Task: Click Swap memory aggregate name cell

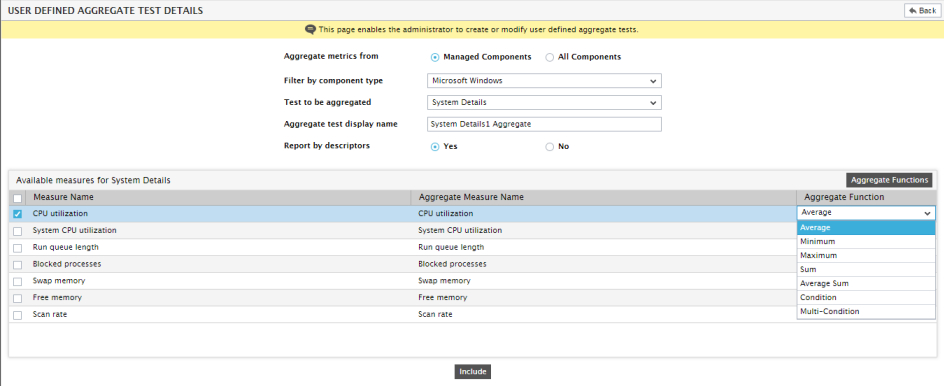Action: click(444, 281)
